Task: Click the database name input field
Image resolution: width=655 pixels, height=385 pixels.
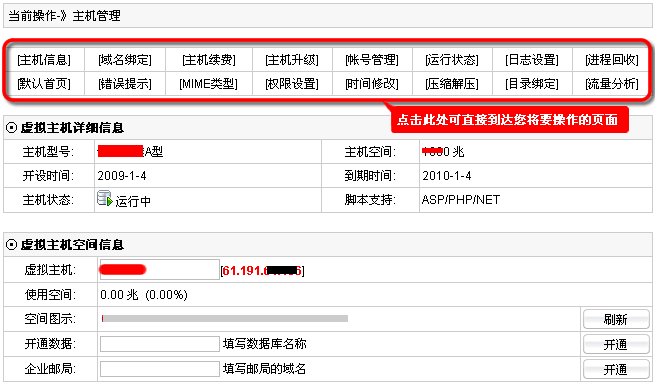Action: [x=160, y=344]
